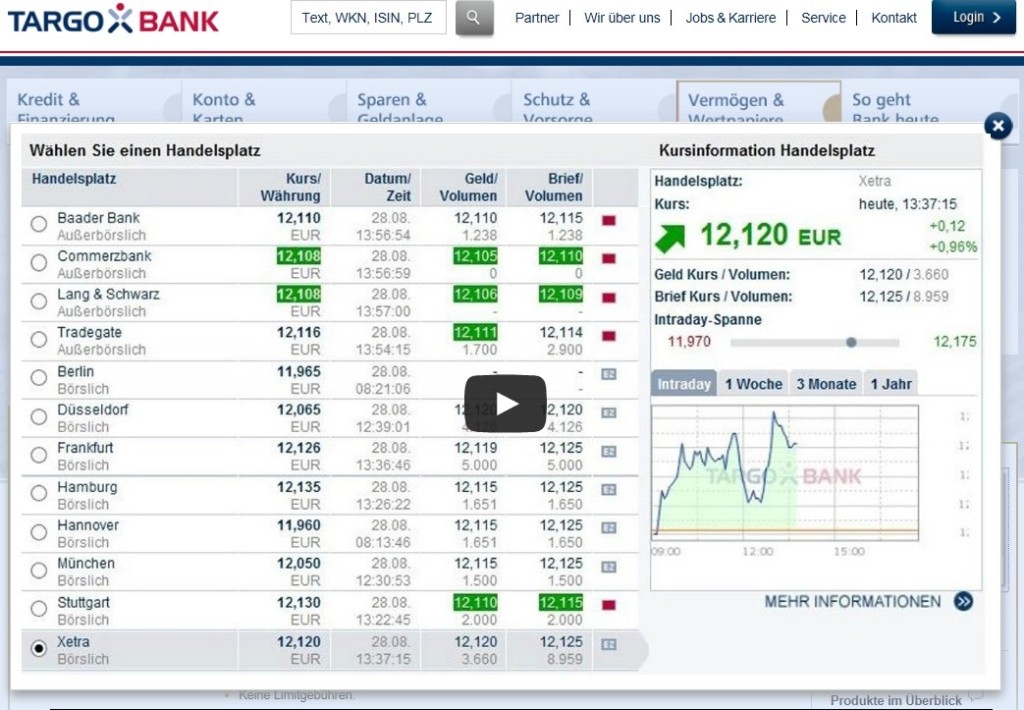
Task: Select Lang & Schwarz trading venue
Action: tap(39, 301)
